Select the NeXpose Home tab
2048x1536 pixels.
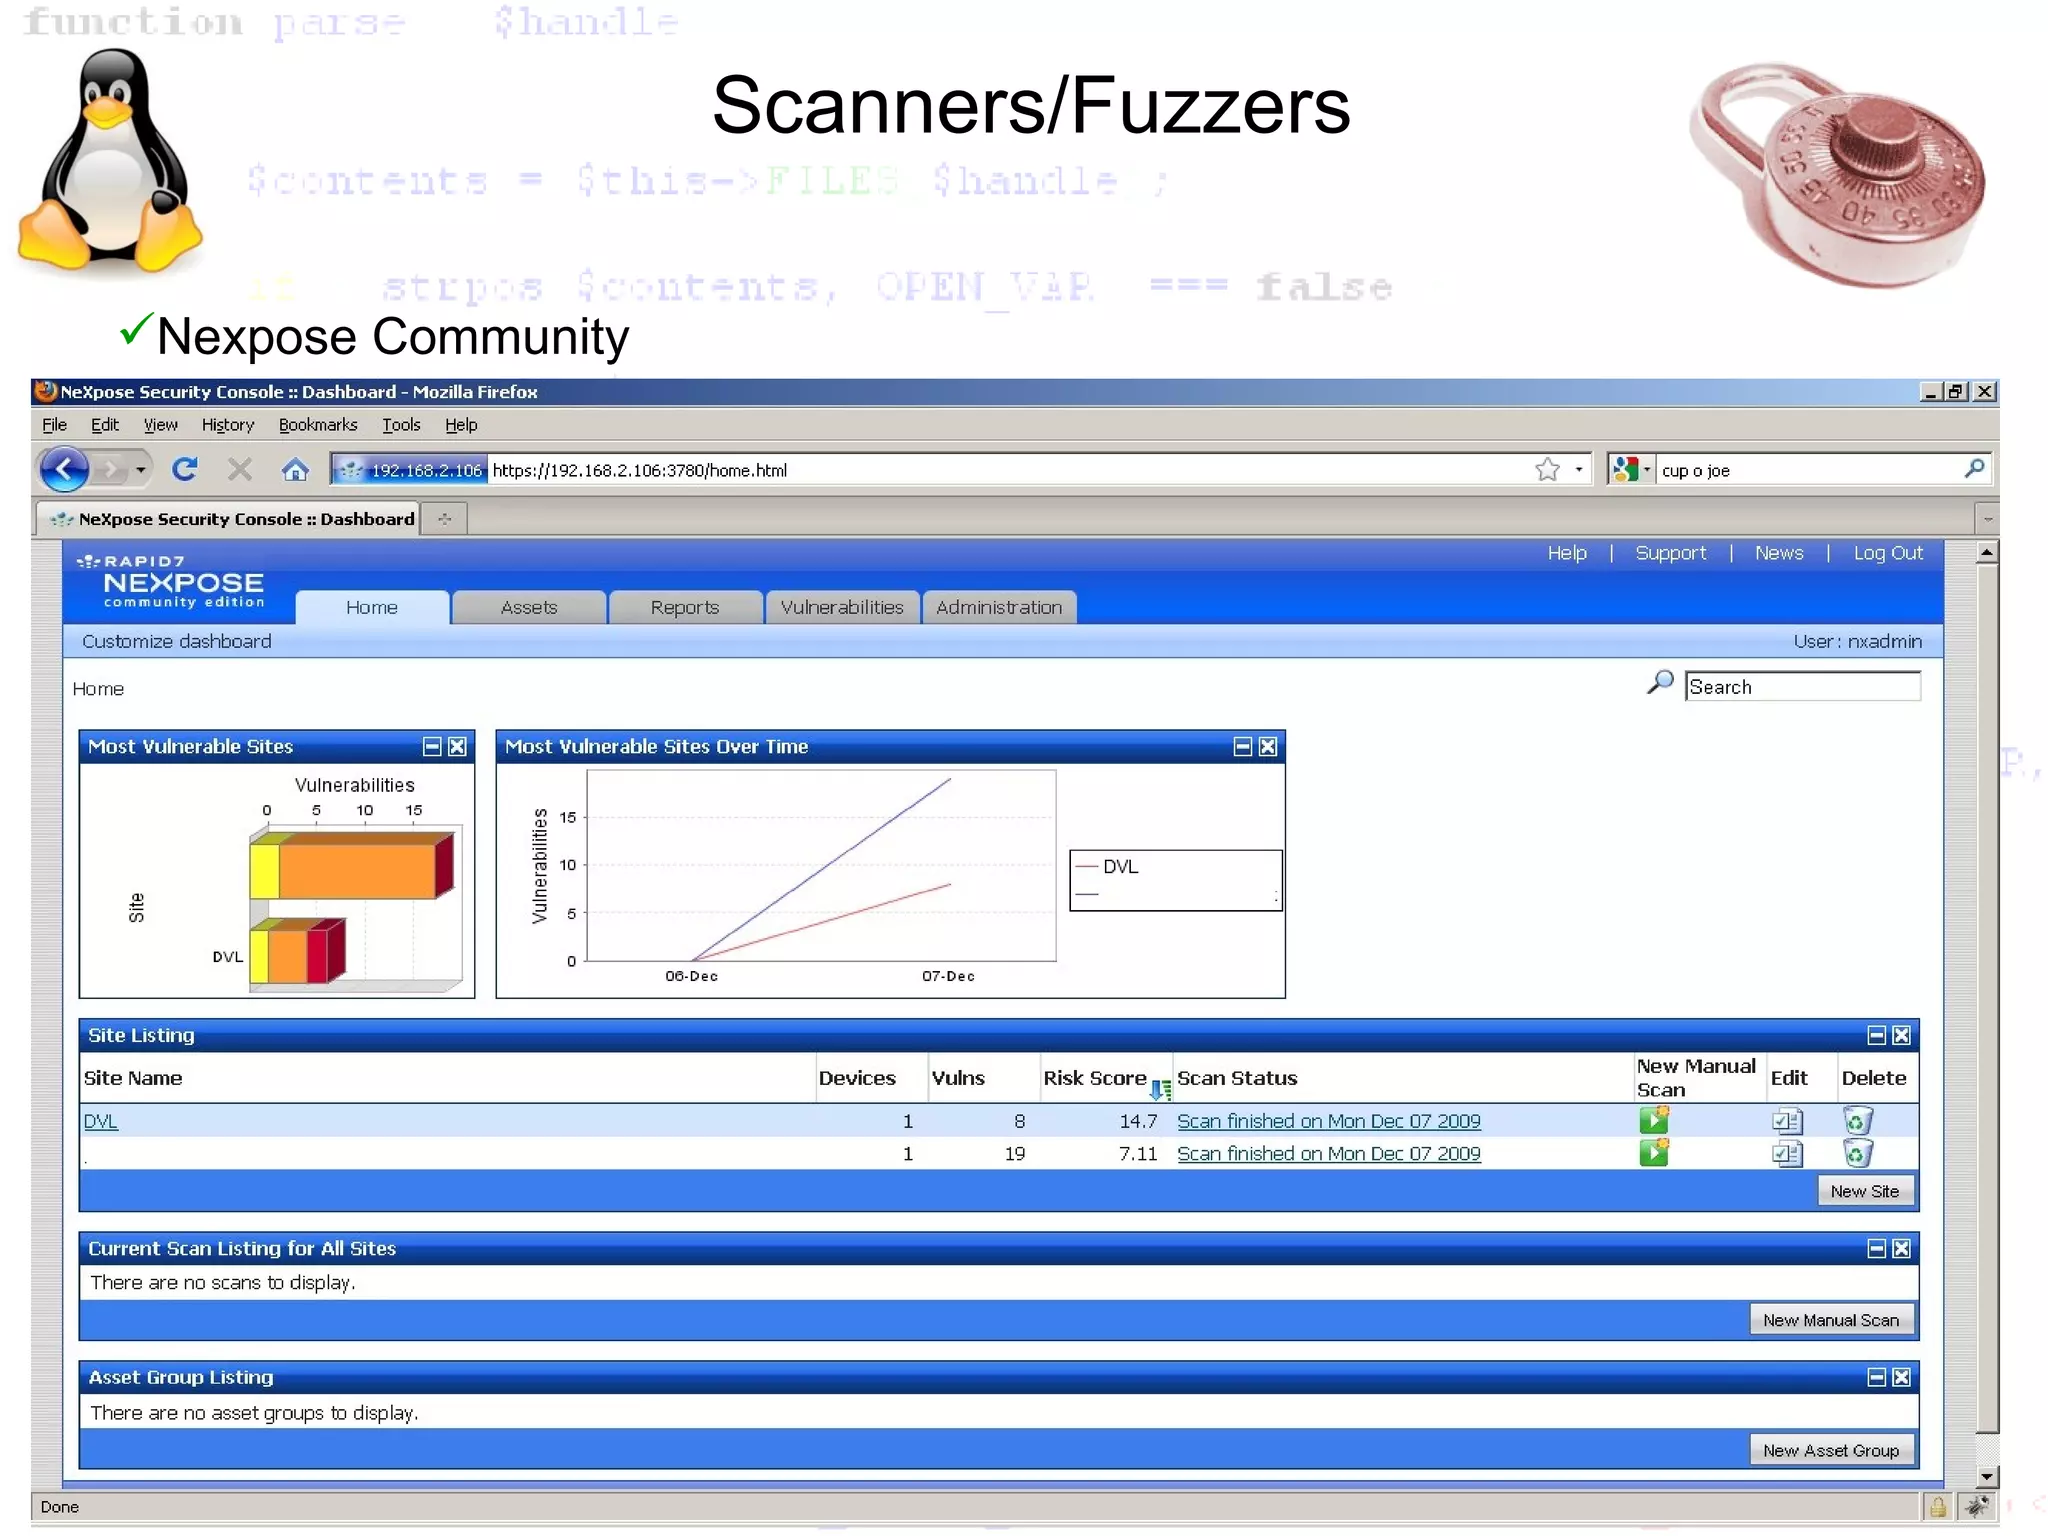372,607
